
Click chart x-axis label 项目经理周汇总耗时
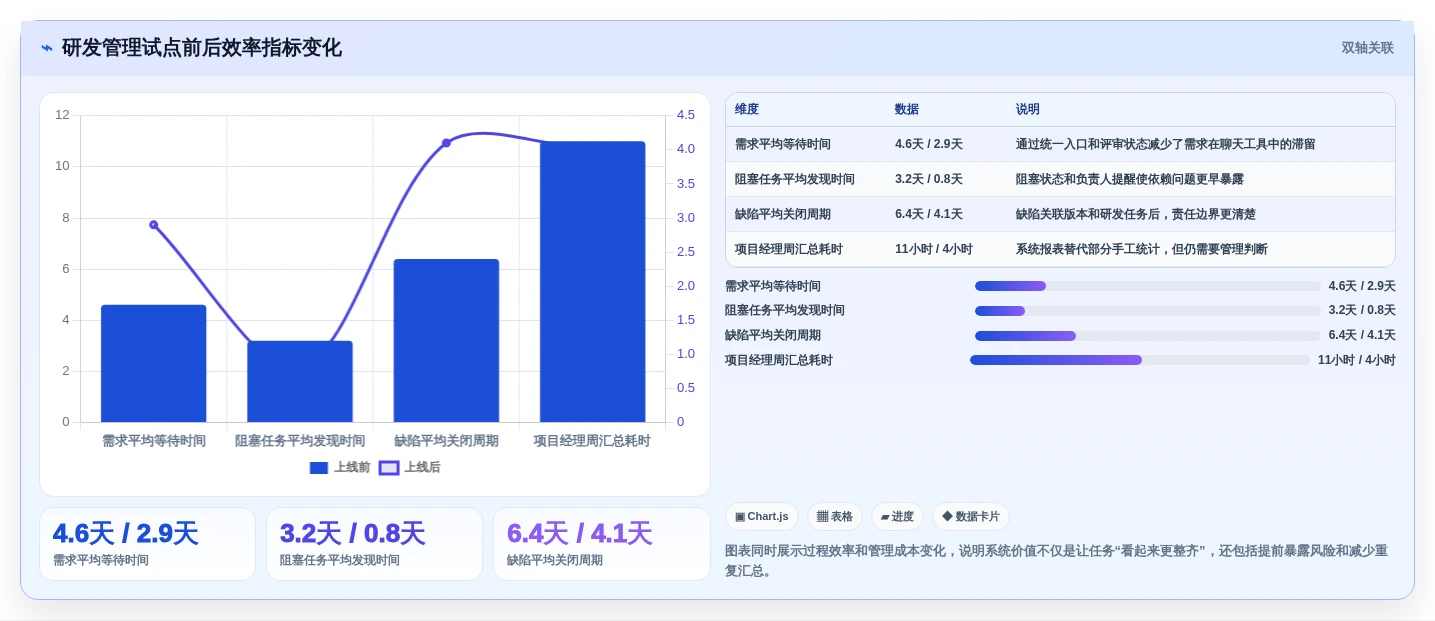(x=592, y=441)
